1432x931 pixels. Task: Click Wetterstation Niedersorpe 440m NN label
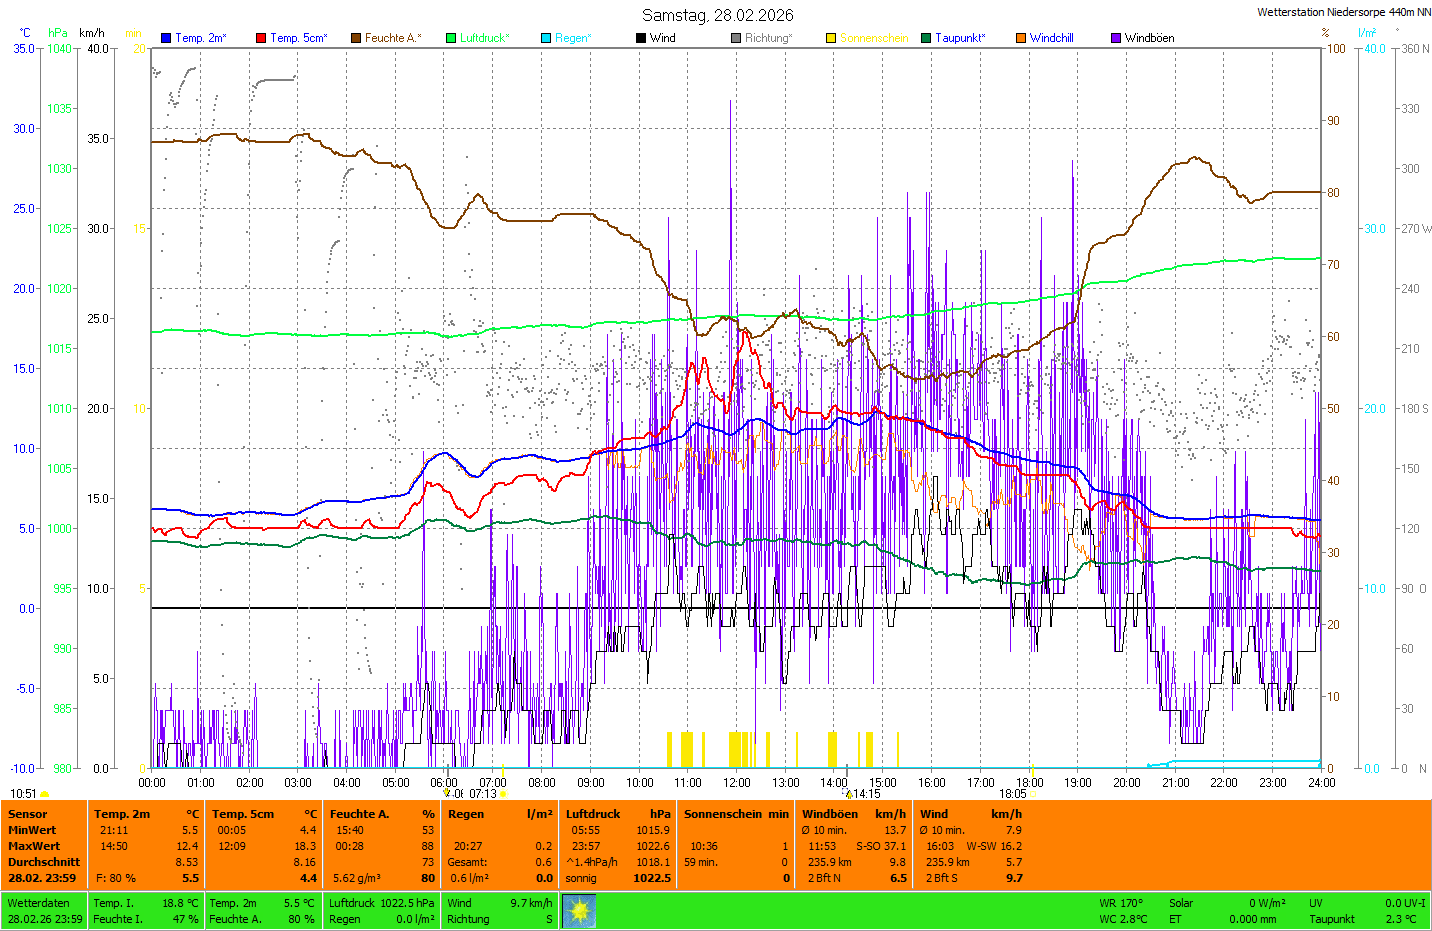[1343, 12]
